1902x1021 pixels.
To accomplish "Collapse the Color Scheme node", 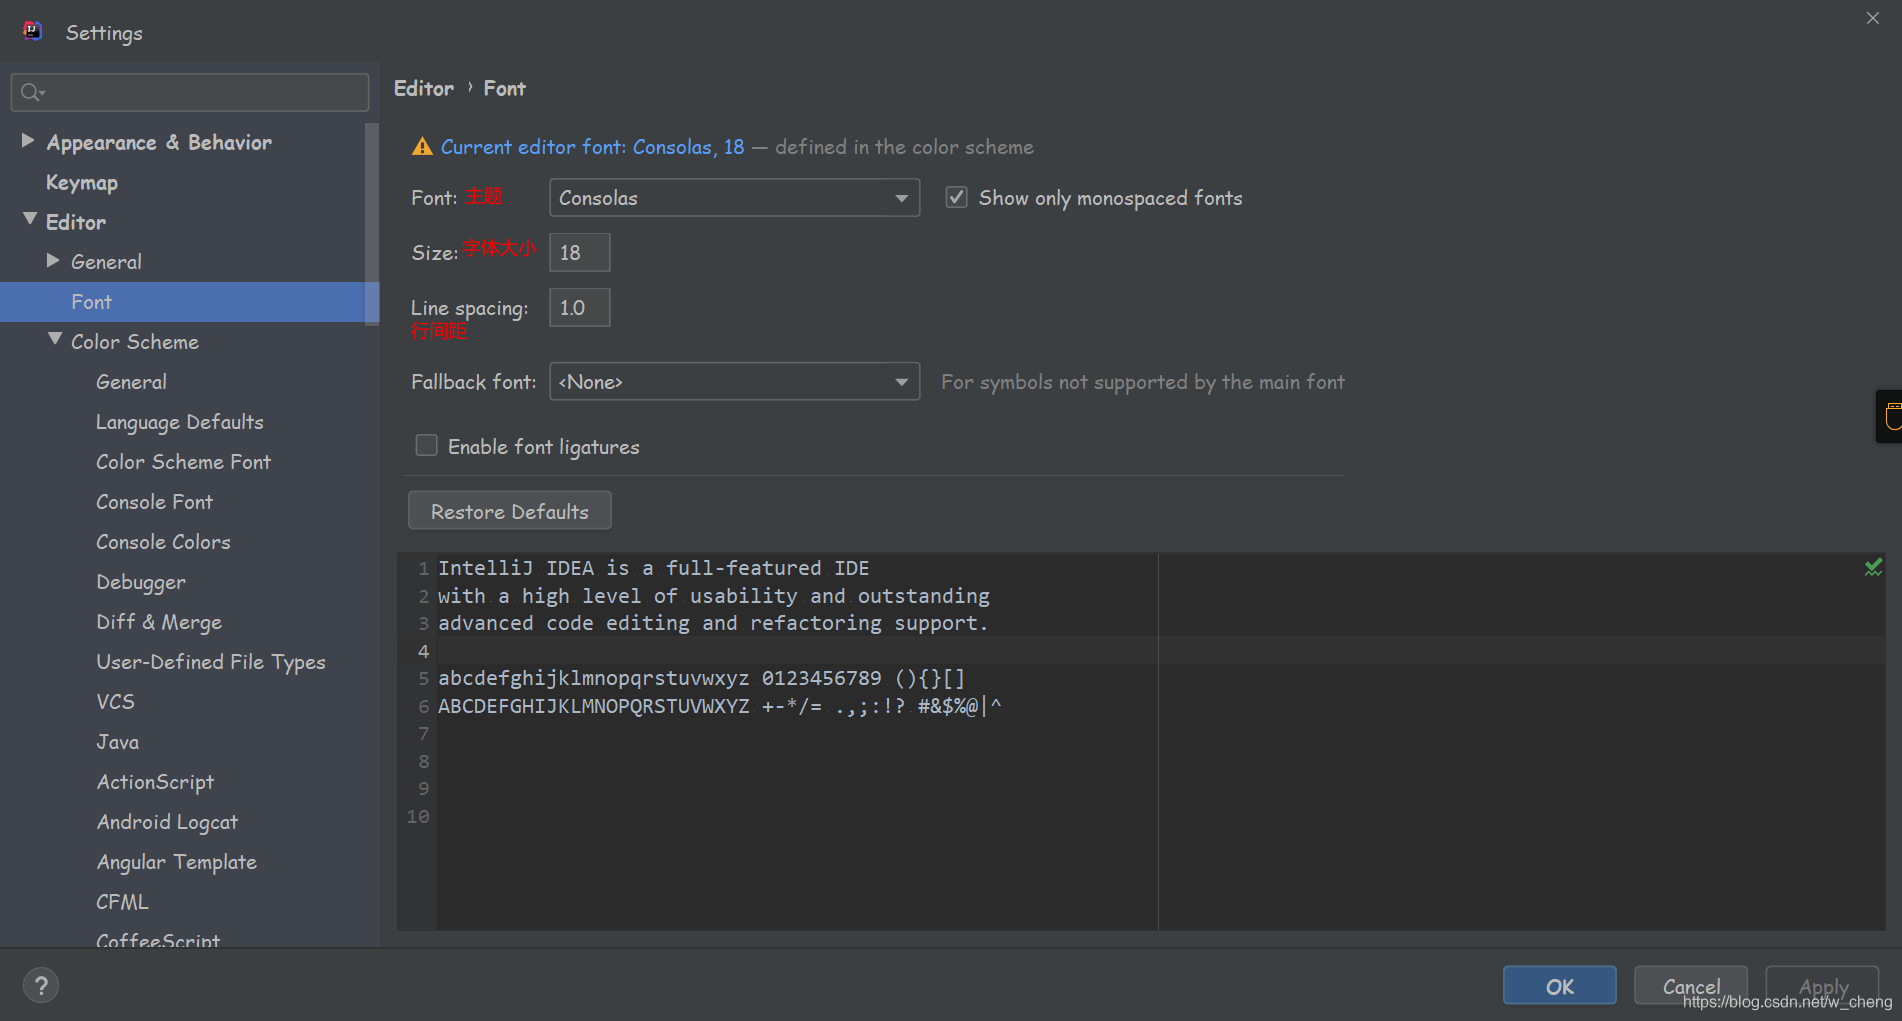I will point(55,339).
